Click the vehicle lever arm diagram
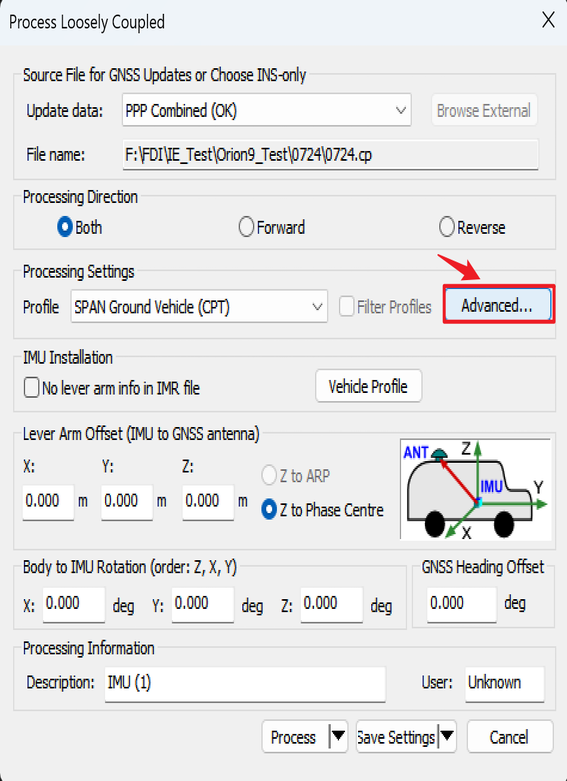Viewport: 567px width, 781px height. pyautogui.click(x=475, y=489)
